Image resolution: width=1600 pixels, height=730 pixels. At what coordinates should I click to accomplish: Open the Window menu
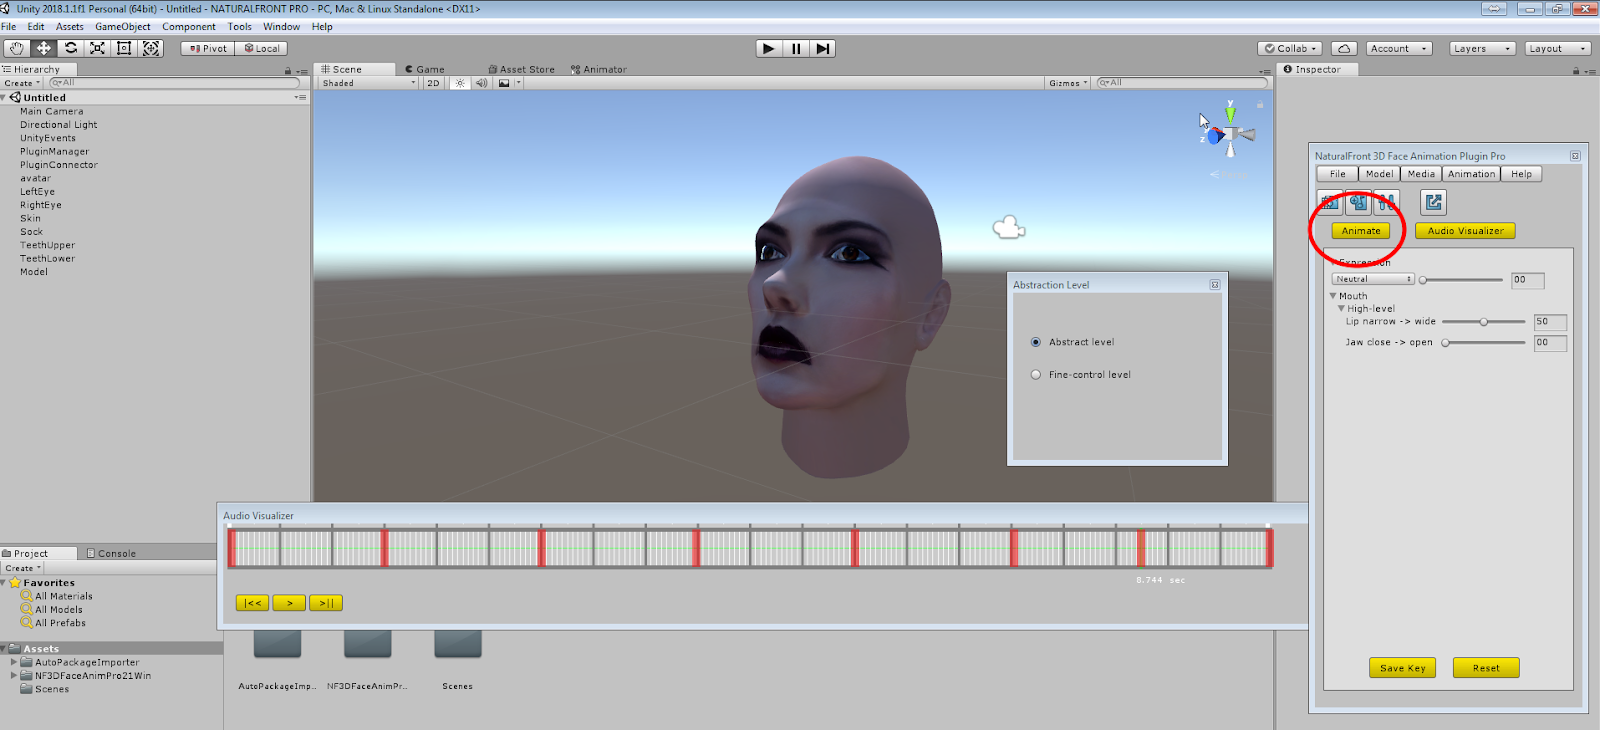coord(281,27)
